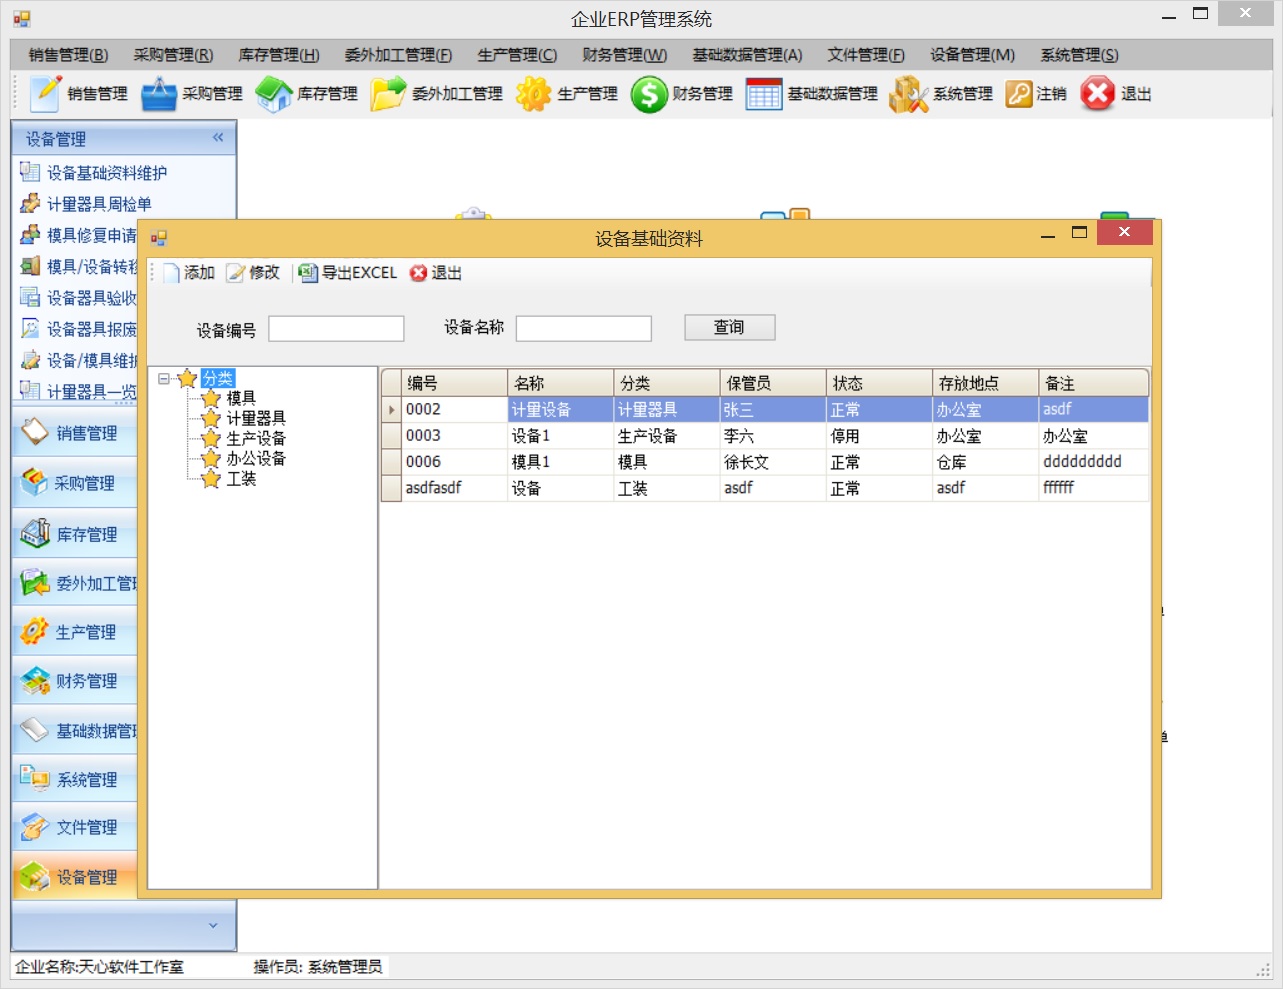Click the 设备编号 input field

pyautogui.click(x=336, y=329)
